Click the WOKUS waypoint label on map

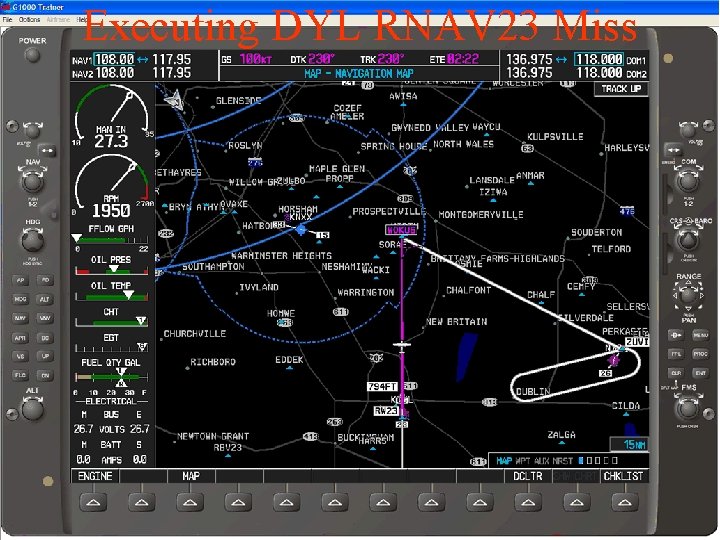point(402,230)
